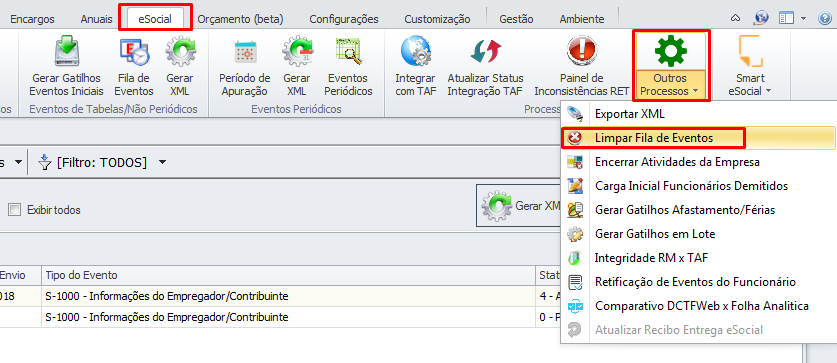Switch to the eSocial ribbon tab
The image size is (837, 363).
point(155,19)
